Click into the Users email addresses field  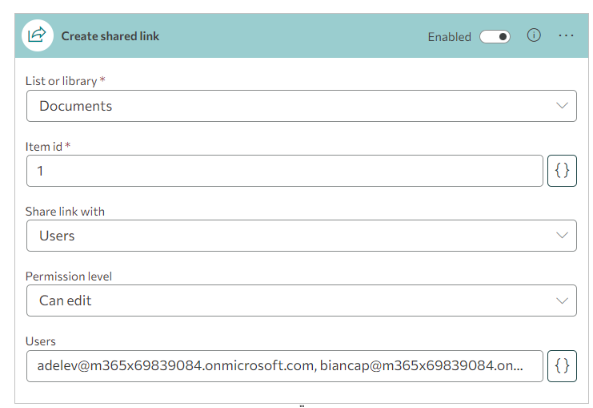click(x=285, y=366)
